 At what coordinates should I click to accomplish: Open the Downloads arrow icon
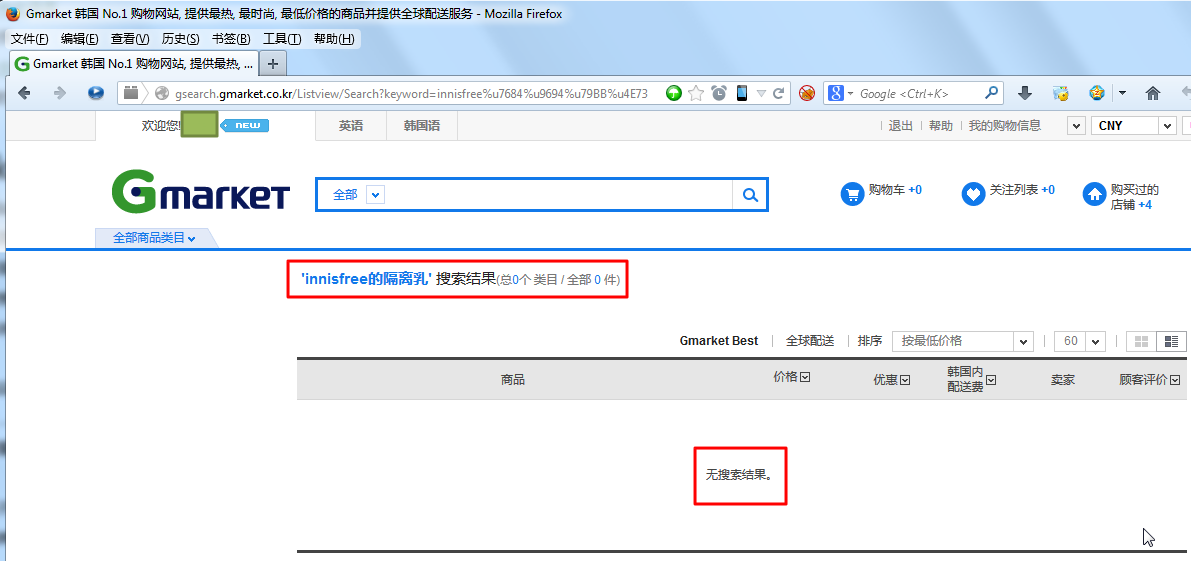pos(1025,93)
